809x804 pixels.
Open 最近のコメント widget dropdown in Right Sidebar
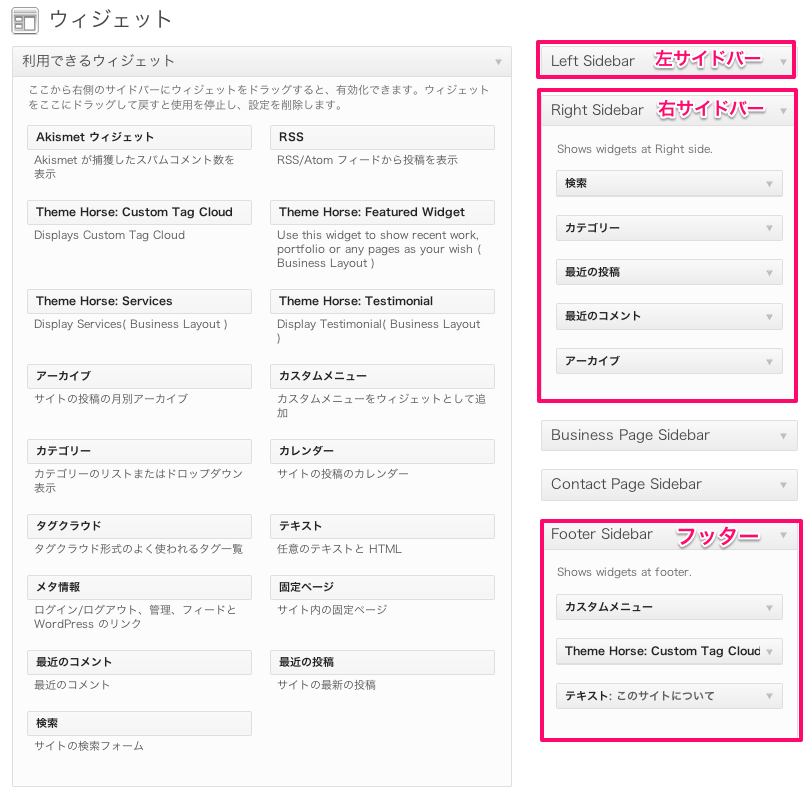[769, 317]
